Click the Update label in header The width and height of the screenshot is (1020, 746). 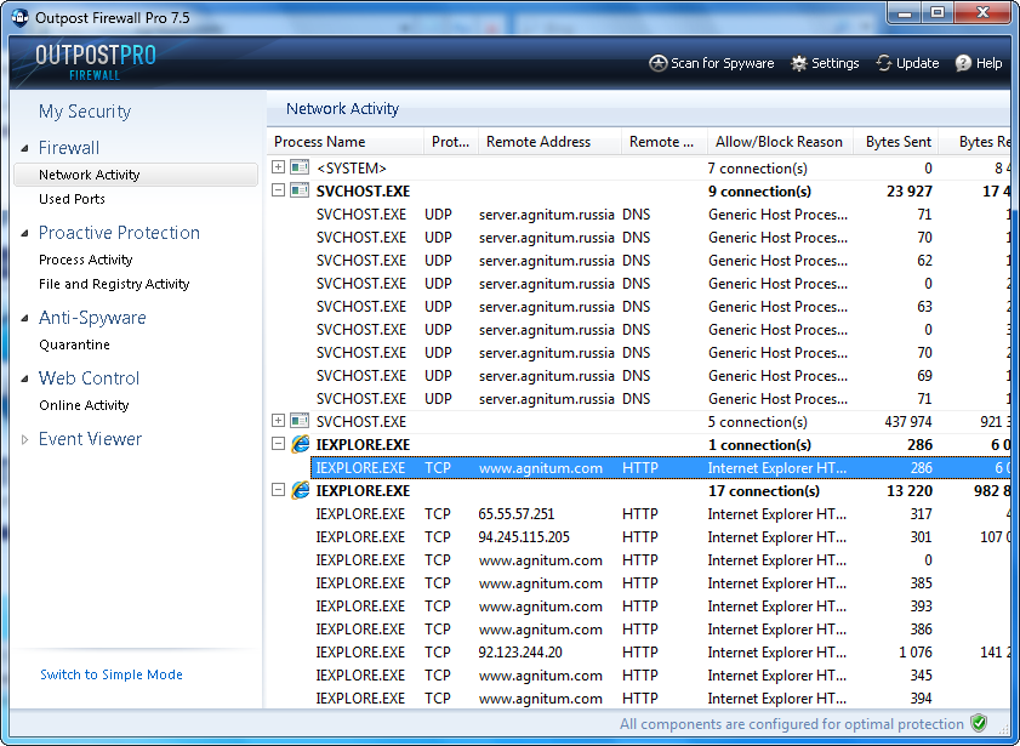pos(917,63)
